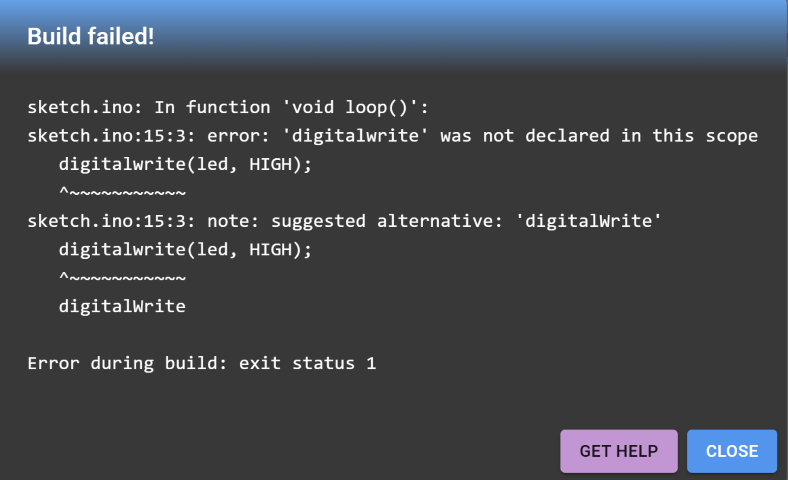Click quoted 'digitalWrite' in the note line

coord(588,221)
